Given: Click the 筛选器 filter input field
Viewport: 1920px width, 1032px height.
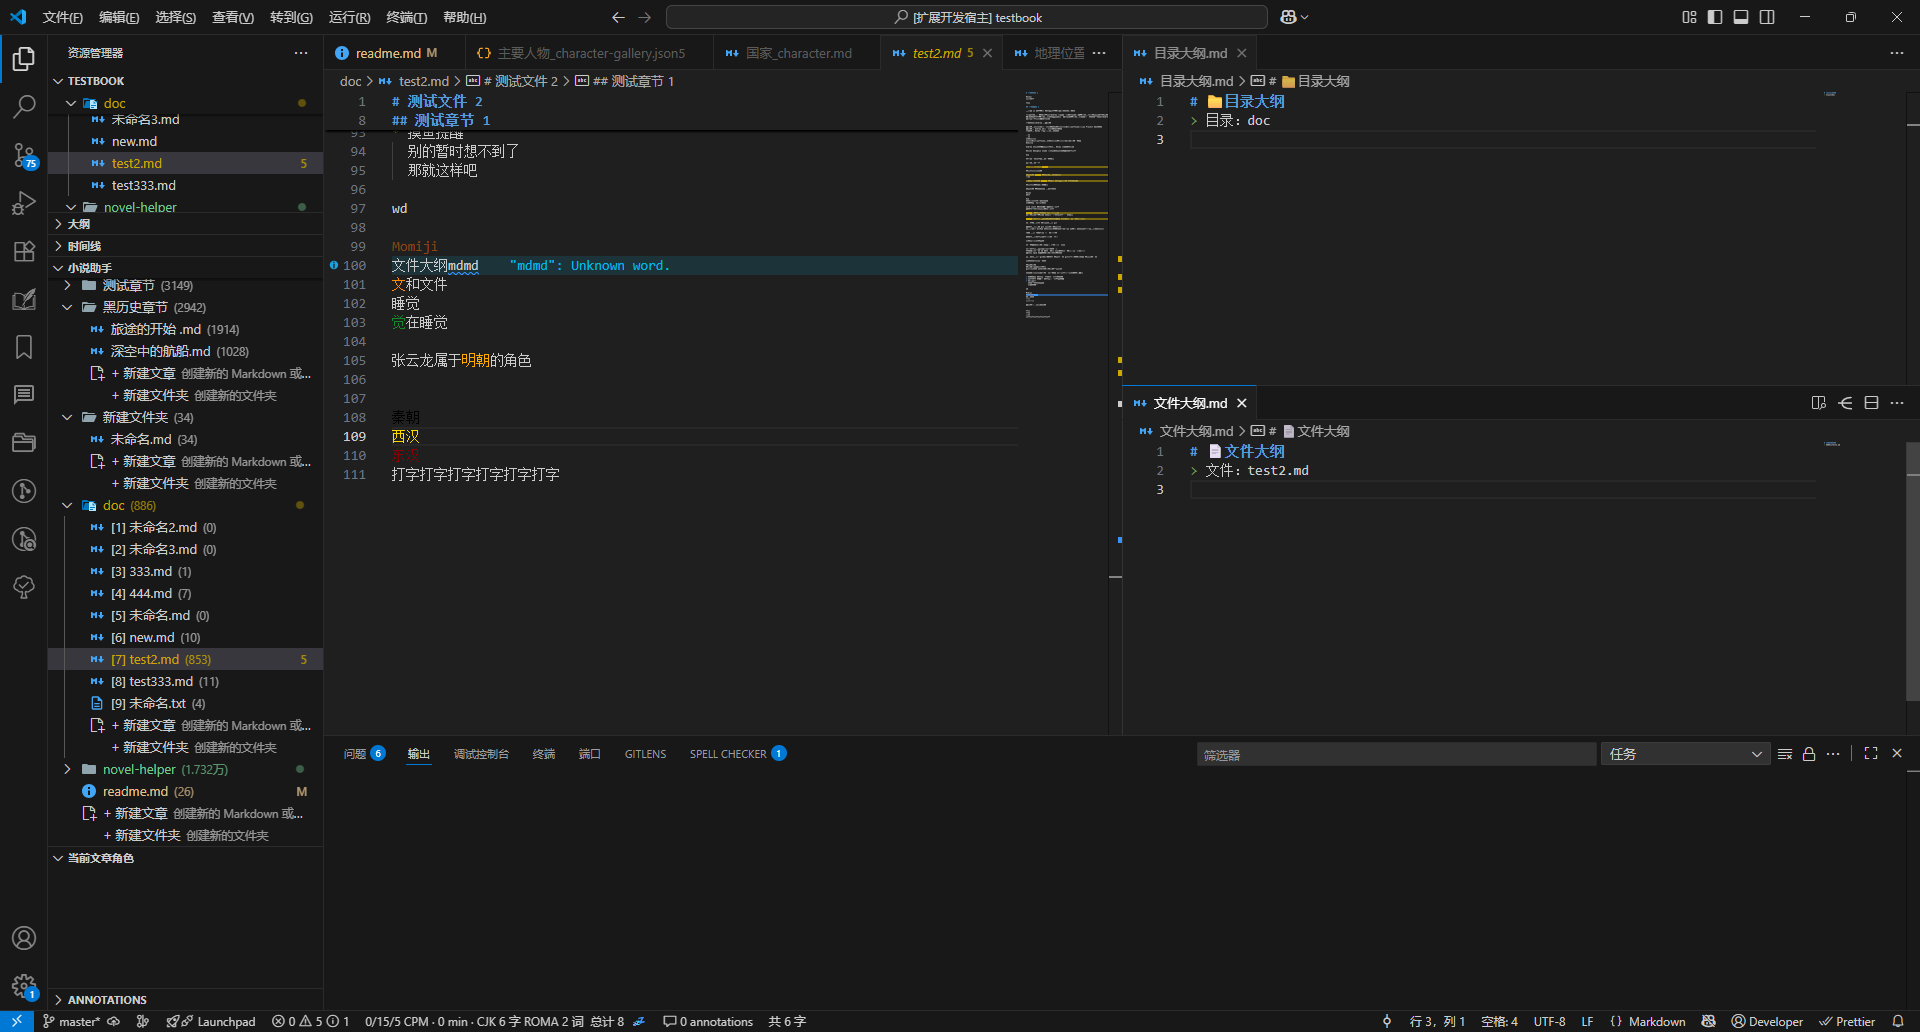Looking at the screenshot, I should pos(1396,755).
